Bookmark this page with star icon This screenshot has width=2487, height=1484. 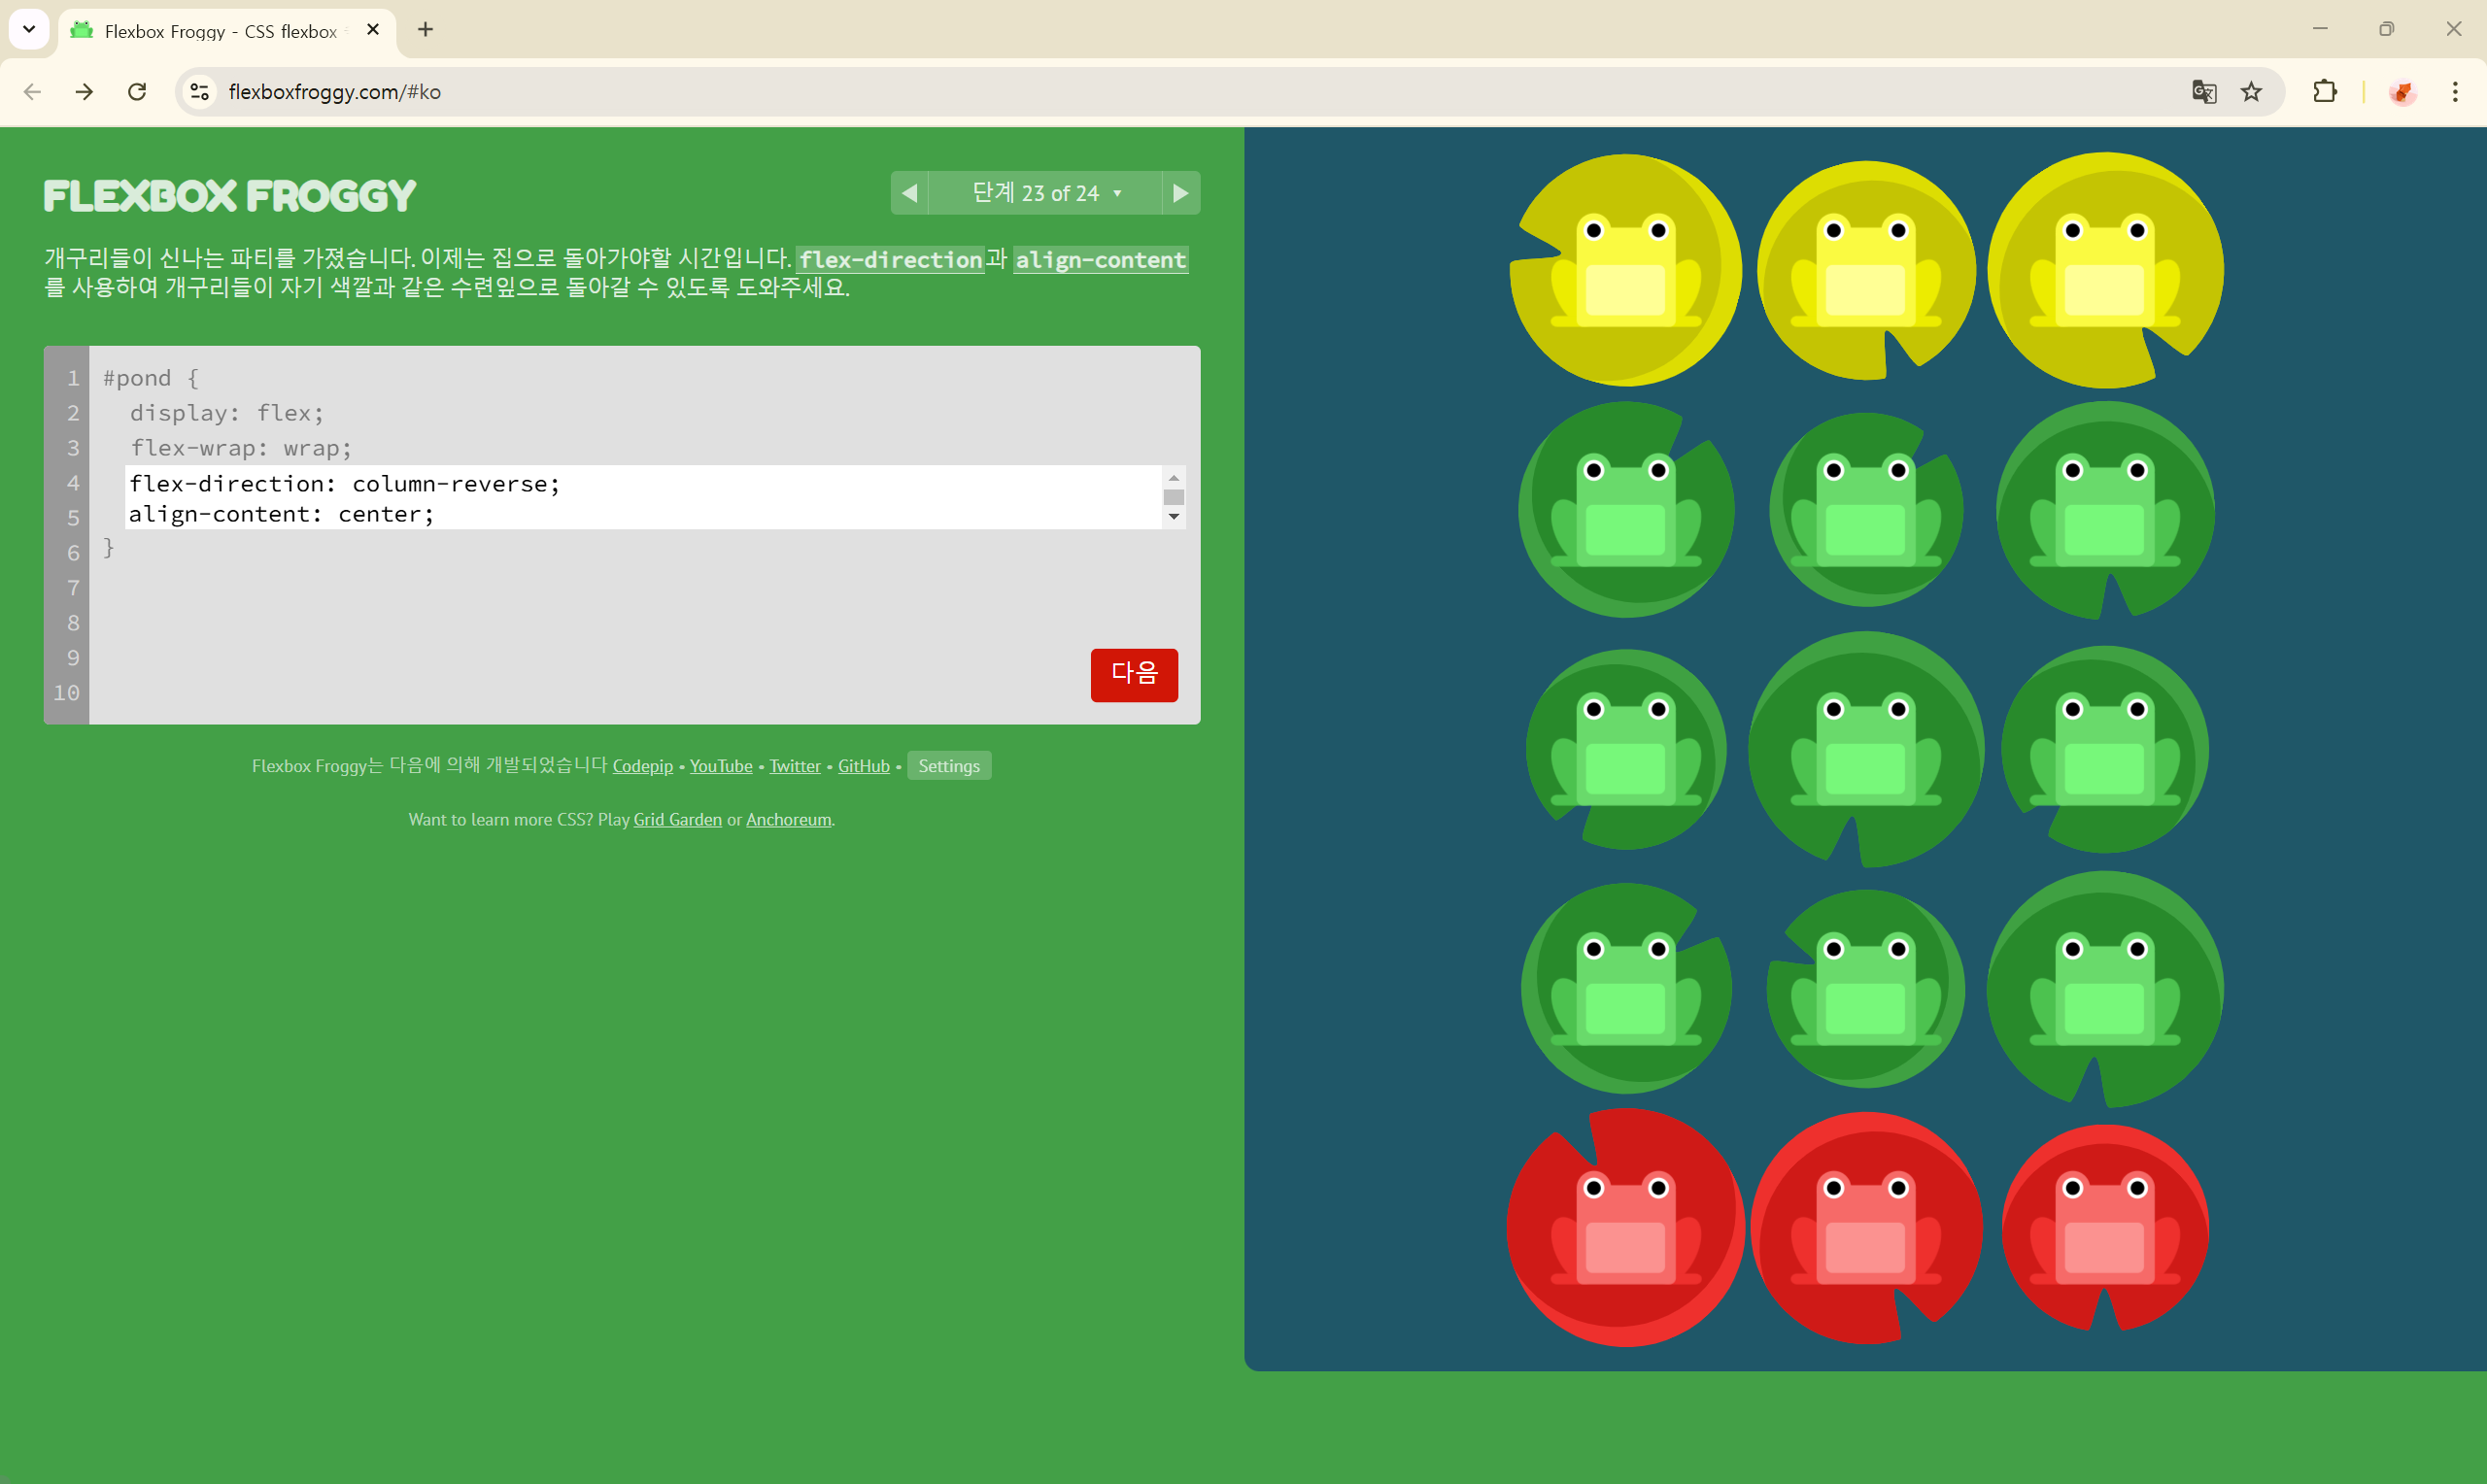click(2251, 92)
